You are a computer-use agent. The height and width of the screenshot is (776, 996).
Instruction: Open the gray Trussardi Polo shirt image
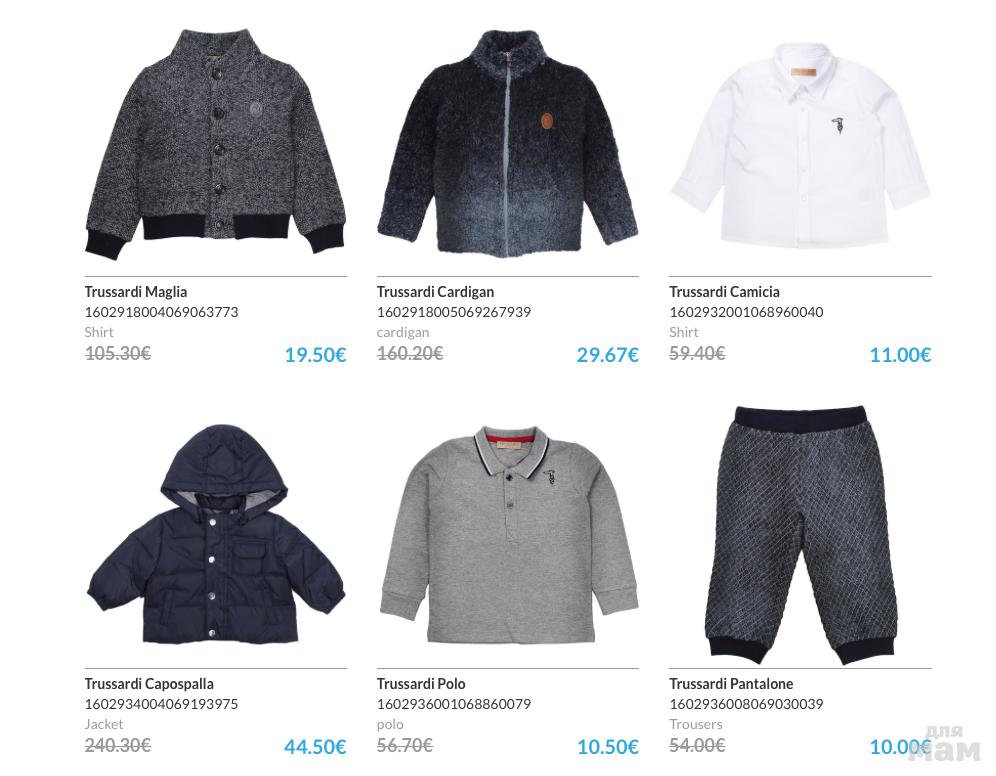tap(508, 535)
